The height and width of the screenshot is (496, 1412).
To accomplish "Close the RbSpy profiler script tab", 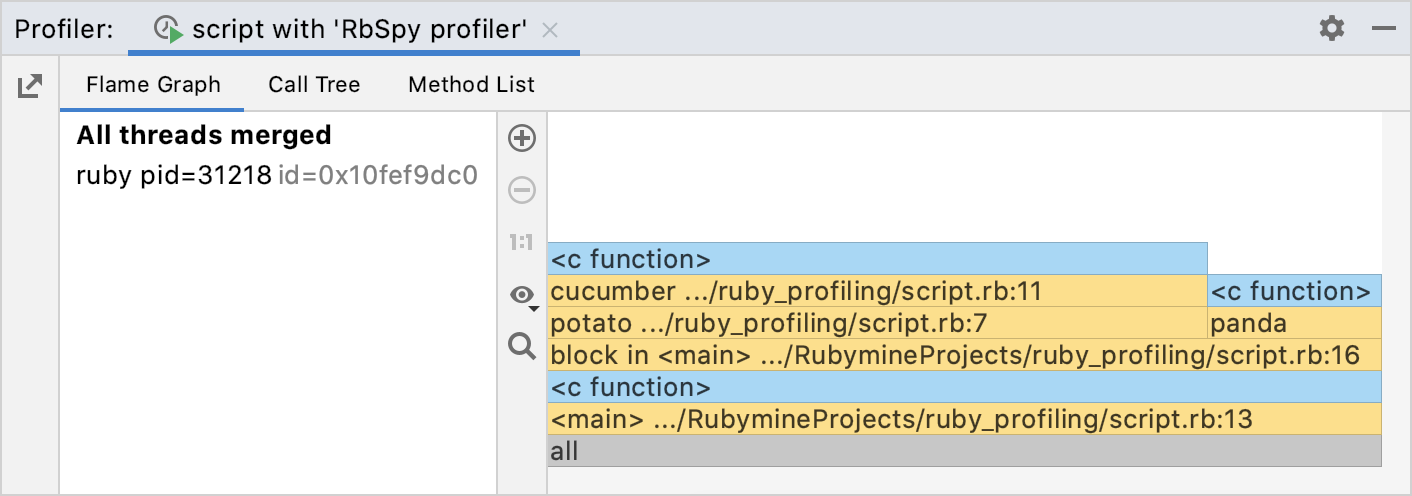I will 549,30.
